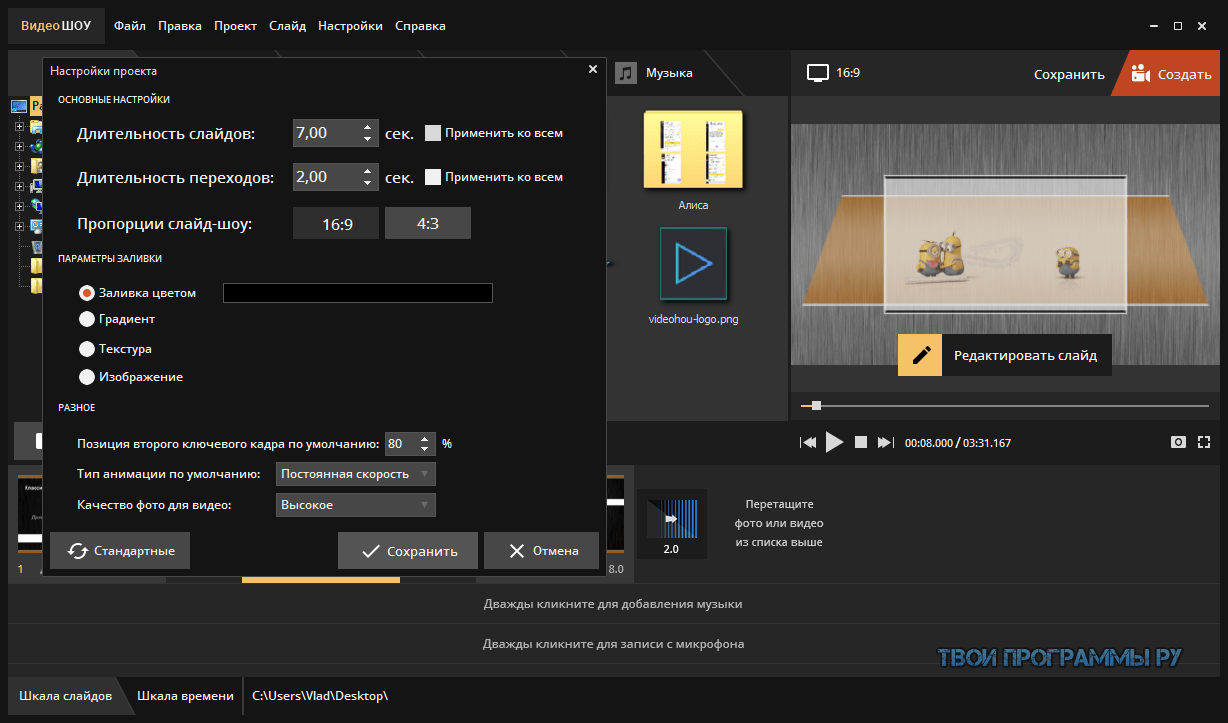Image resolution: width=1228 pixels, height=723 pixels.
Task: Check Применить ко всем for transition duration
Action: 433,177
